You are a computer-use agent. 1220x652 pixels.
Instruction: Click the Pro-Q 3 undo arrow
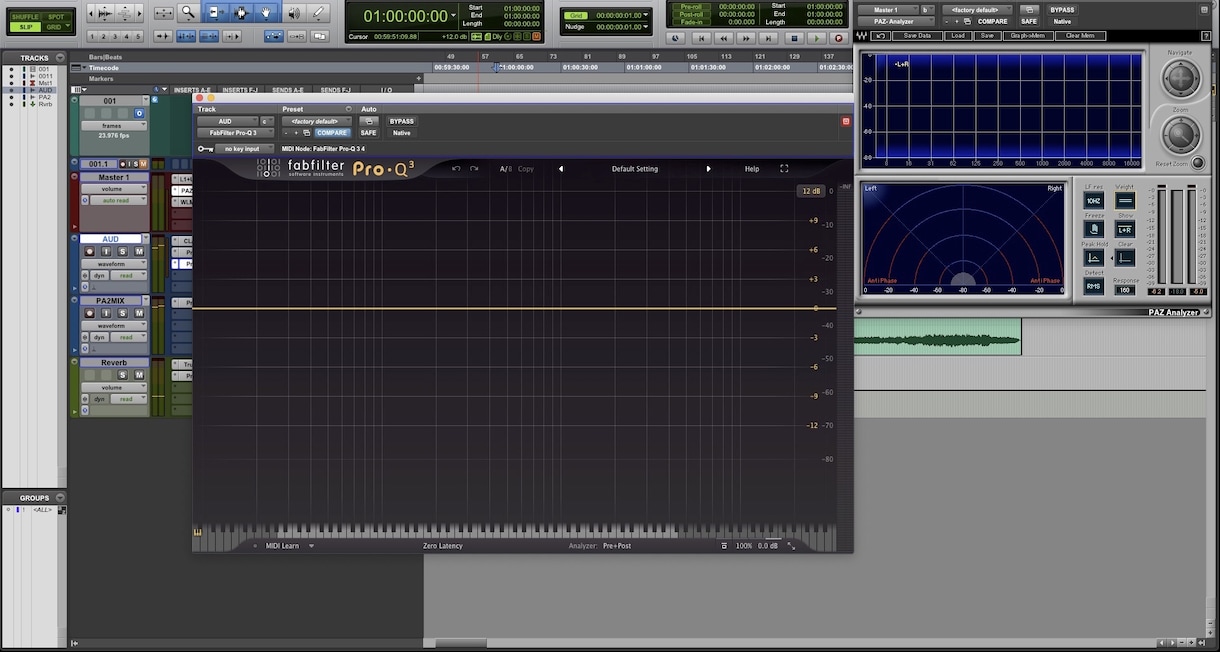(x=456, y=169)
